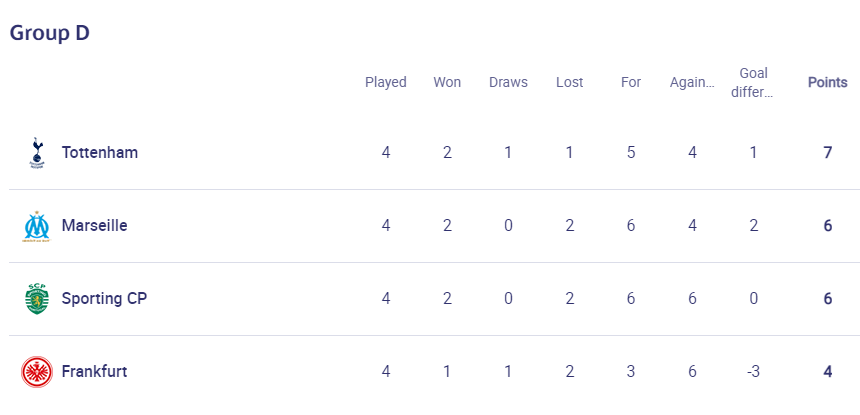Select the Sporting CP team name
This screenshot has height=415, width=860.
click(x=104, y=298)
